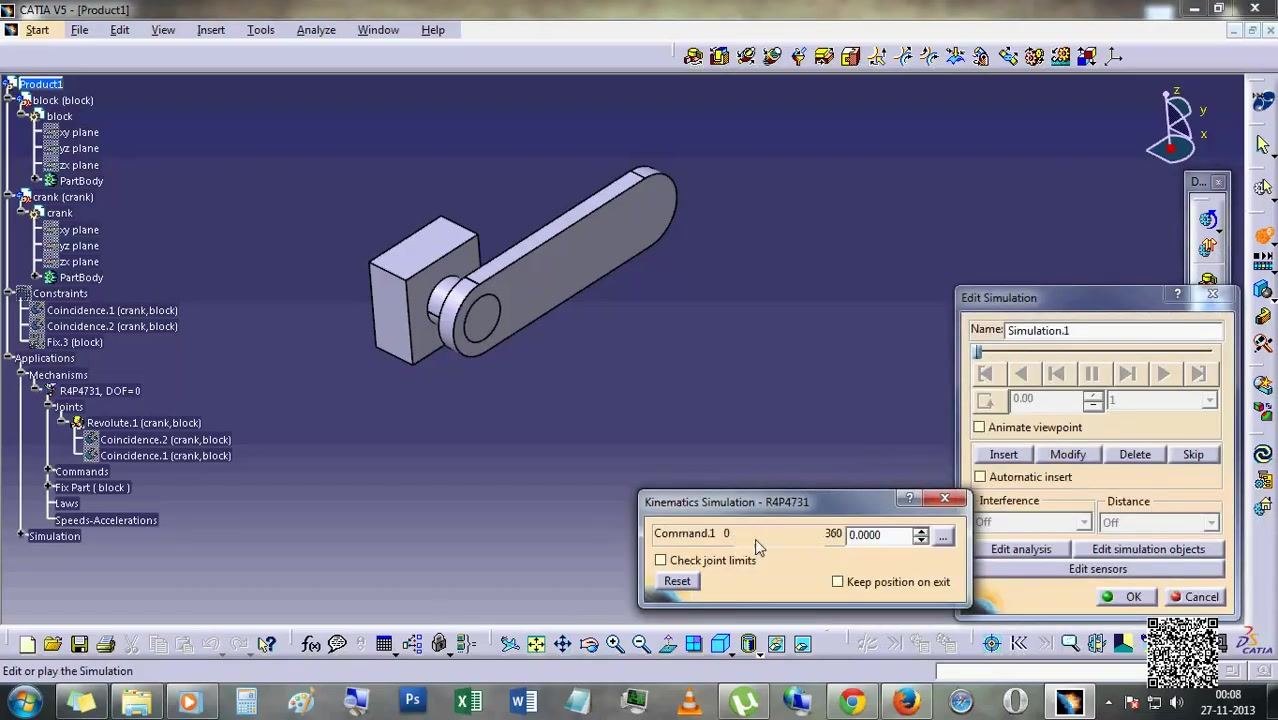1278x720 pixels.
Task: Click the New document icon in bottom toolbar
Action: click(x=27, y=644)
